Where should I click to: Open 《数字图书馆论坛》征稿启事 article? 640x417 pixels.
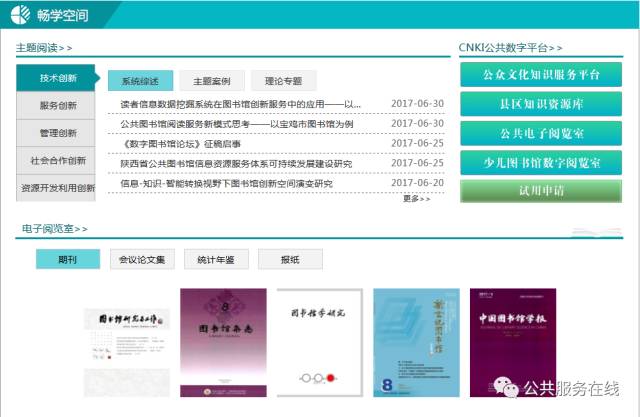tap(180, 144)
